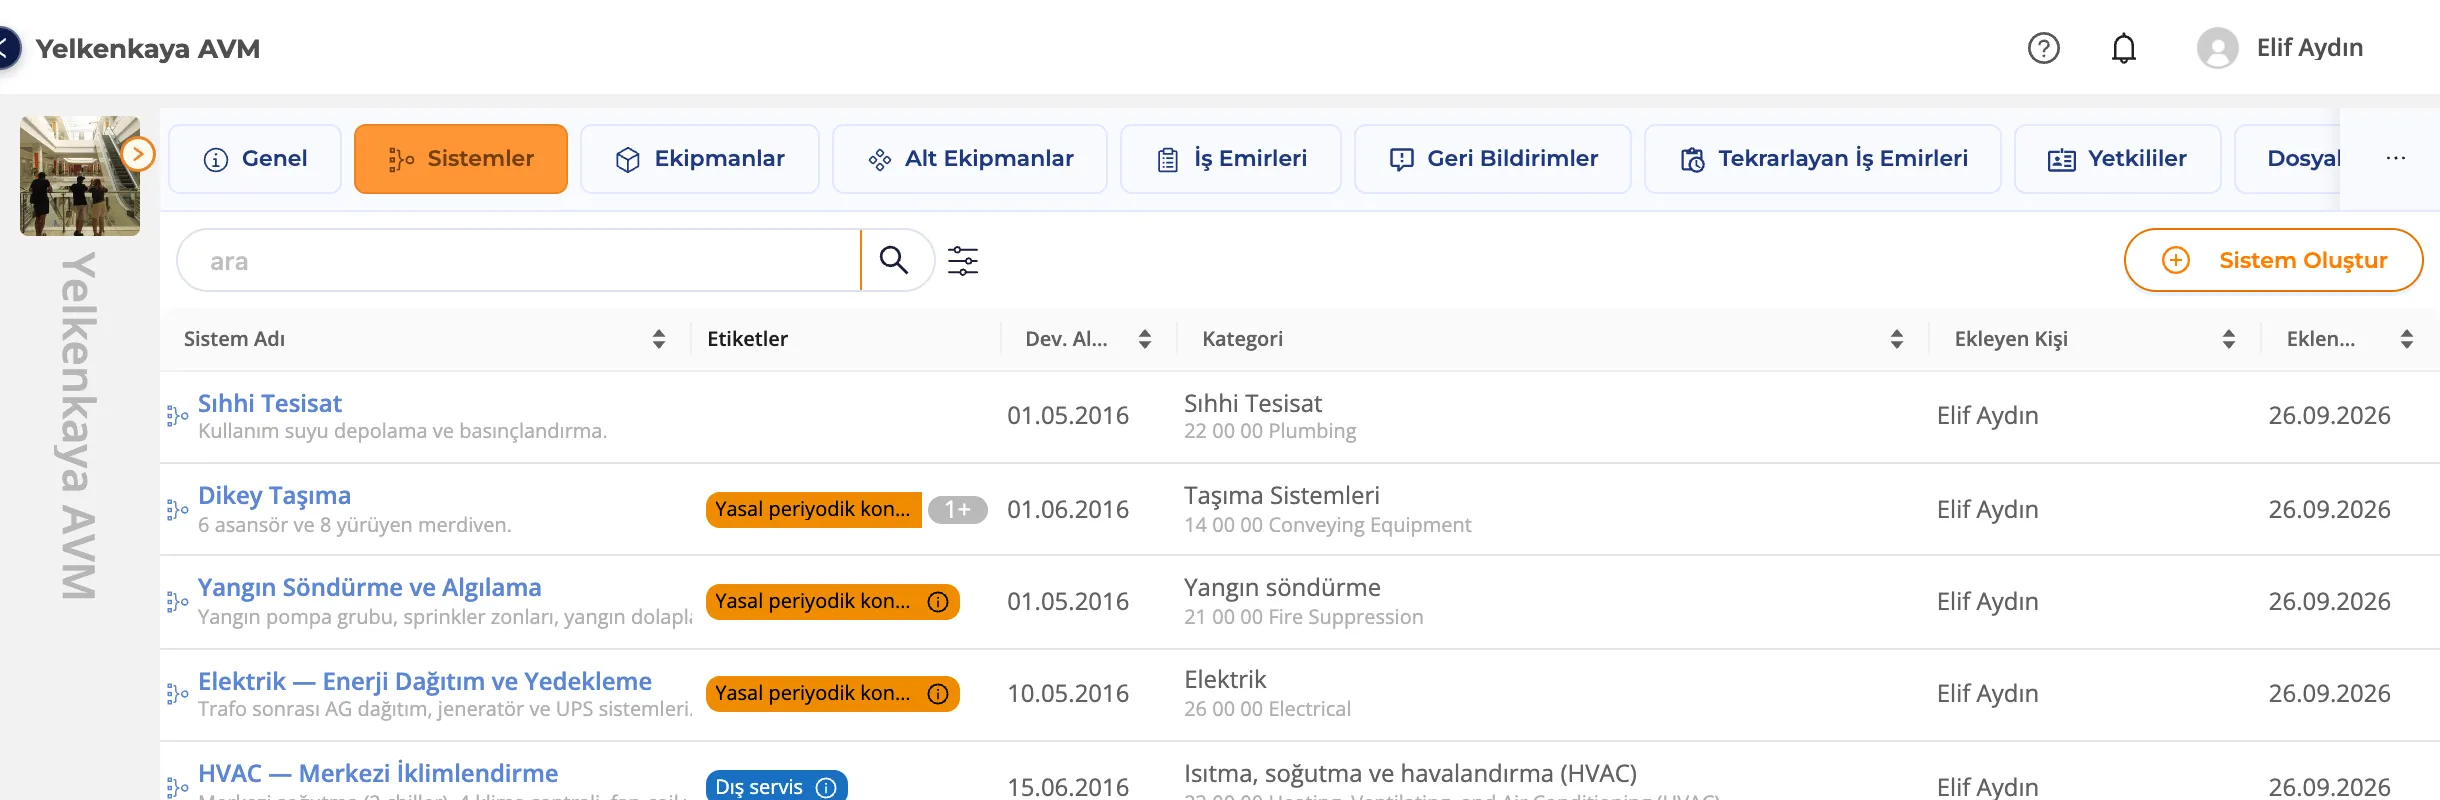
Task: Click the Elif Aydın user avatar
Action: click(x=2217, y=48)
